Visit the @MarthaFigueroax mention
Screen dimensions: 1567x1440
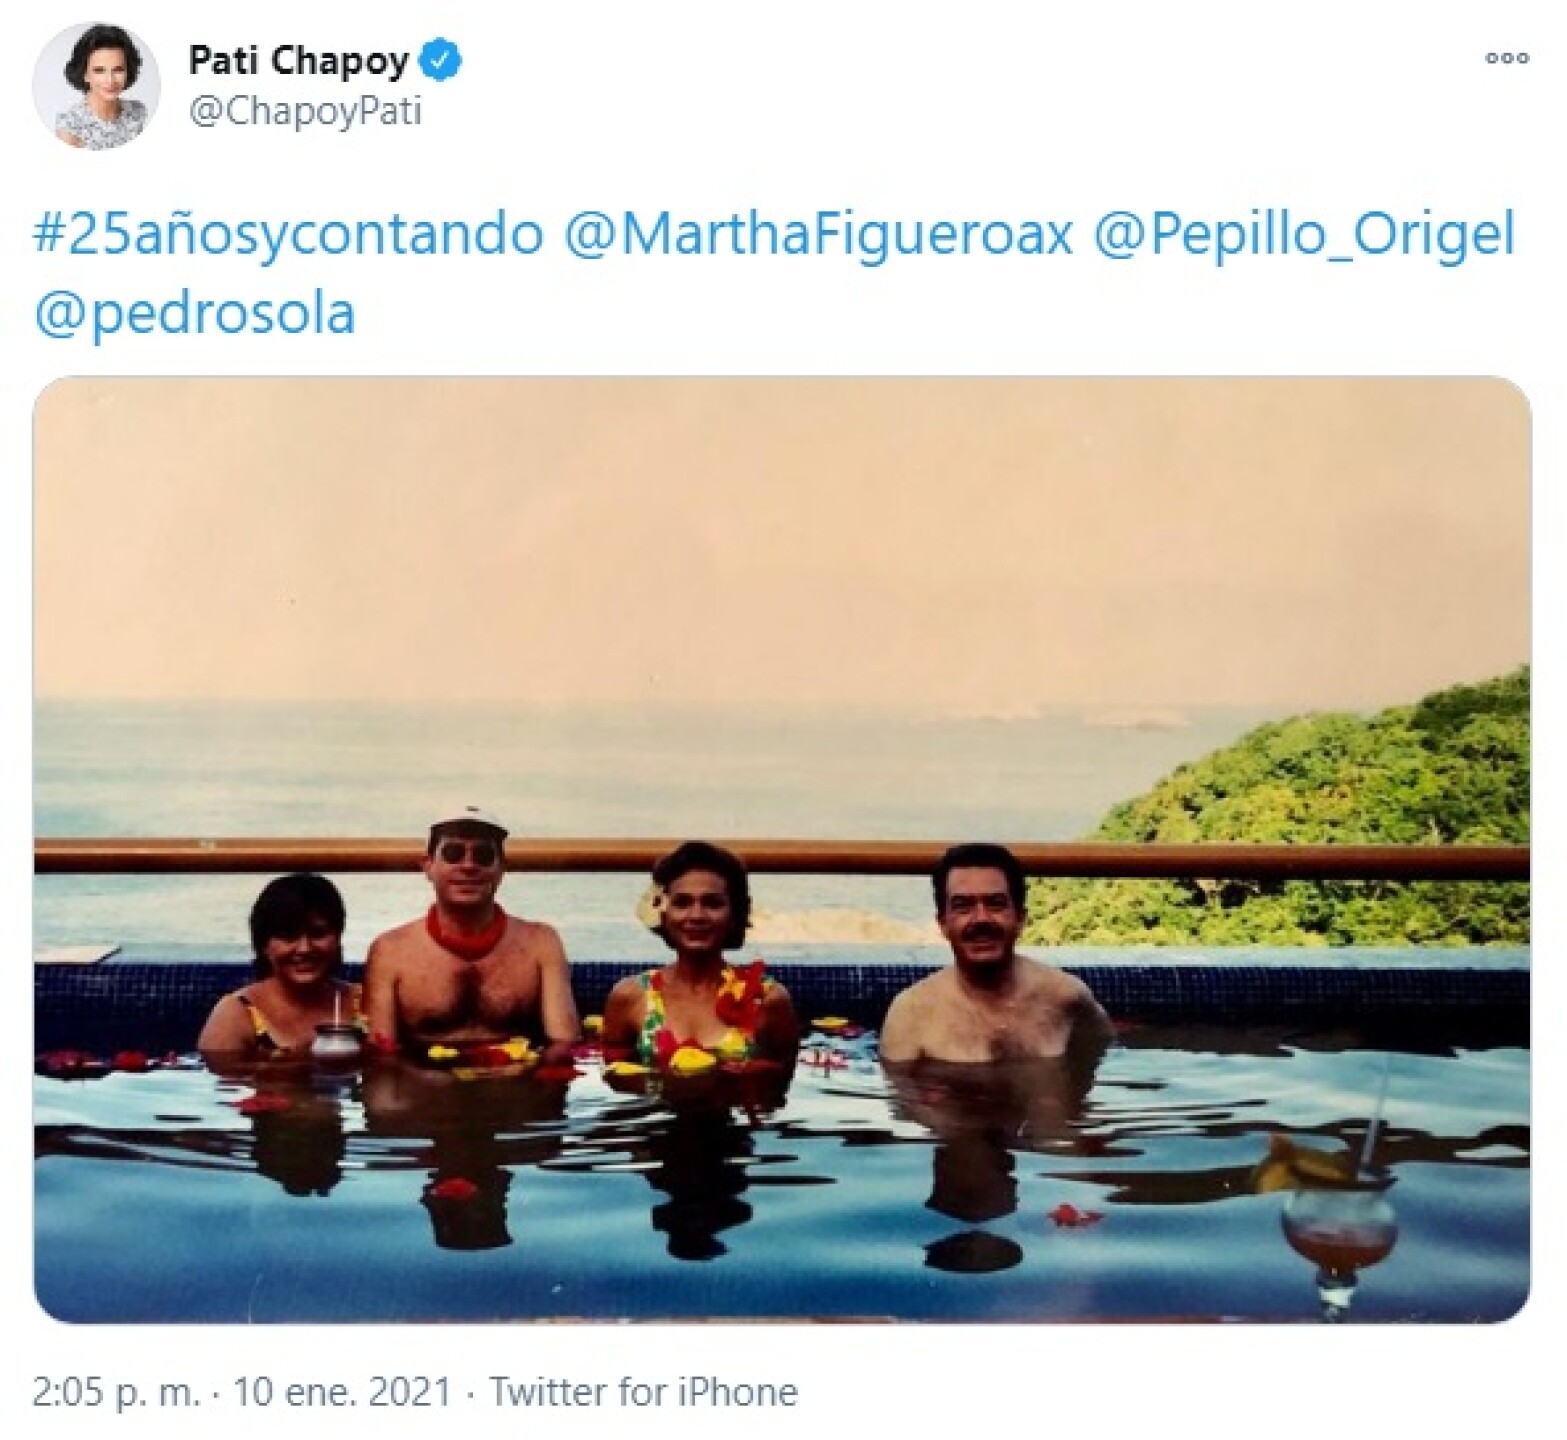[818, 236]
